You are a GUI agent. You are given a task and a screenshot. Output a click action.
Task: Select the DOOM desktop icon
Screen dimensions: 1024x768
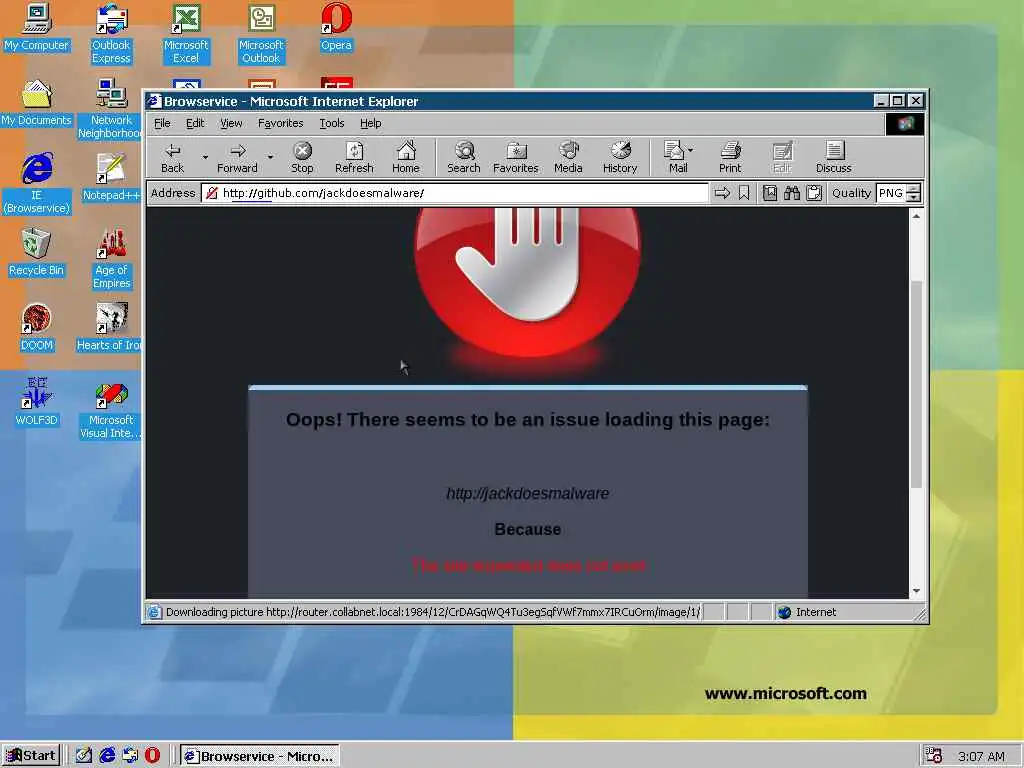(x=37, y=328)
